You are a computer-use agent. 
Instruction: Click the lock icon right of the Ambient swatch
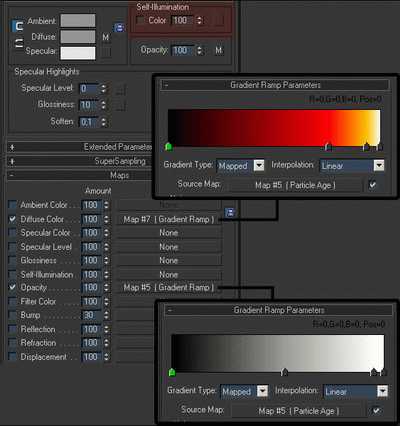coord(119,28)
